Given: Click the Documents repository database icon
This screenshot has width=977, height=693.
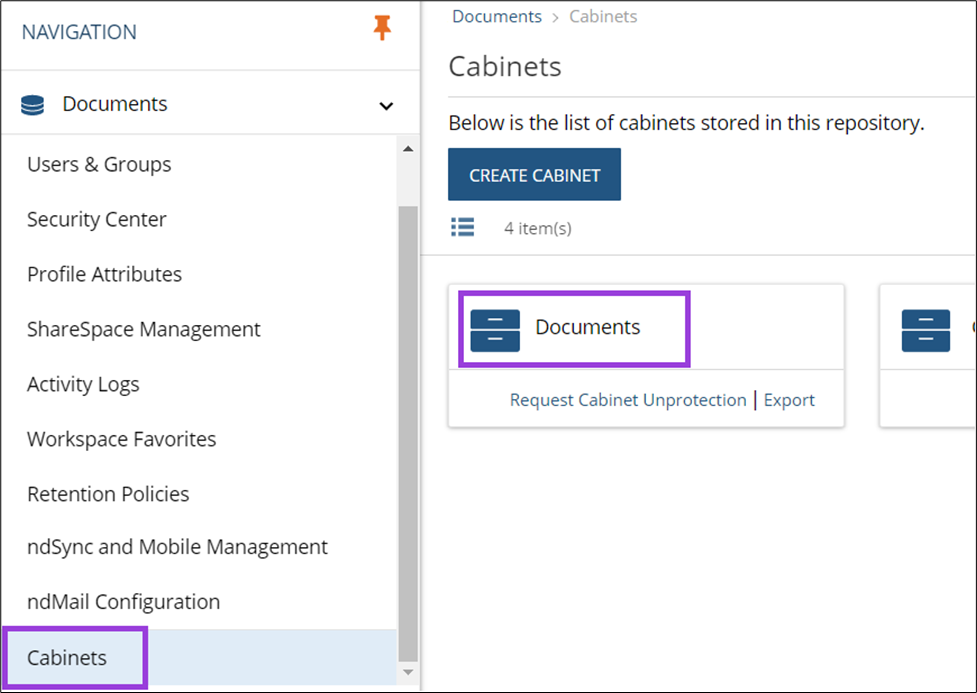Looking at the screenshot, I should (33, 105).
